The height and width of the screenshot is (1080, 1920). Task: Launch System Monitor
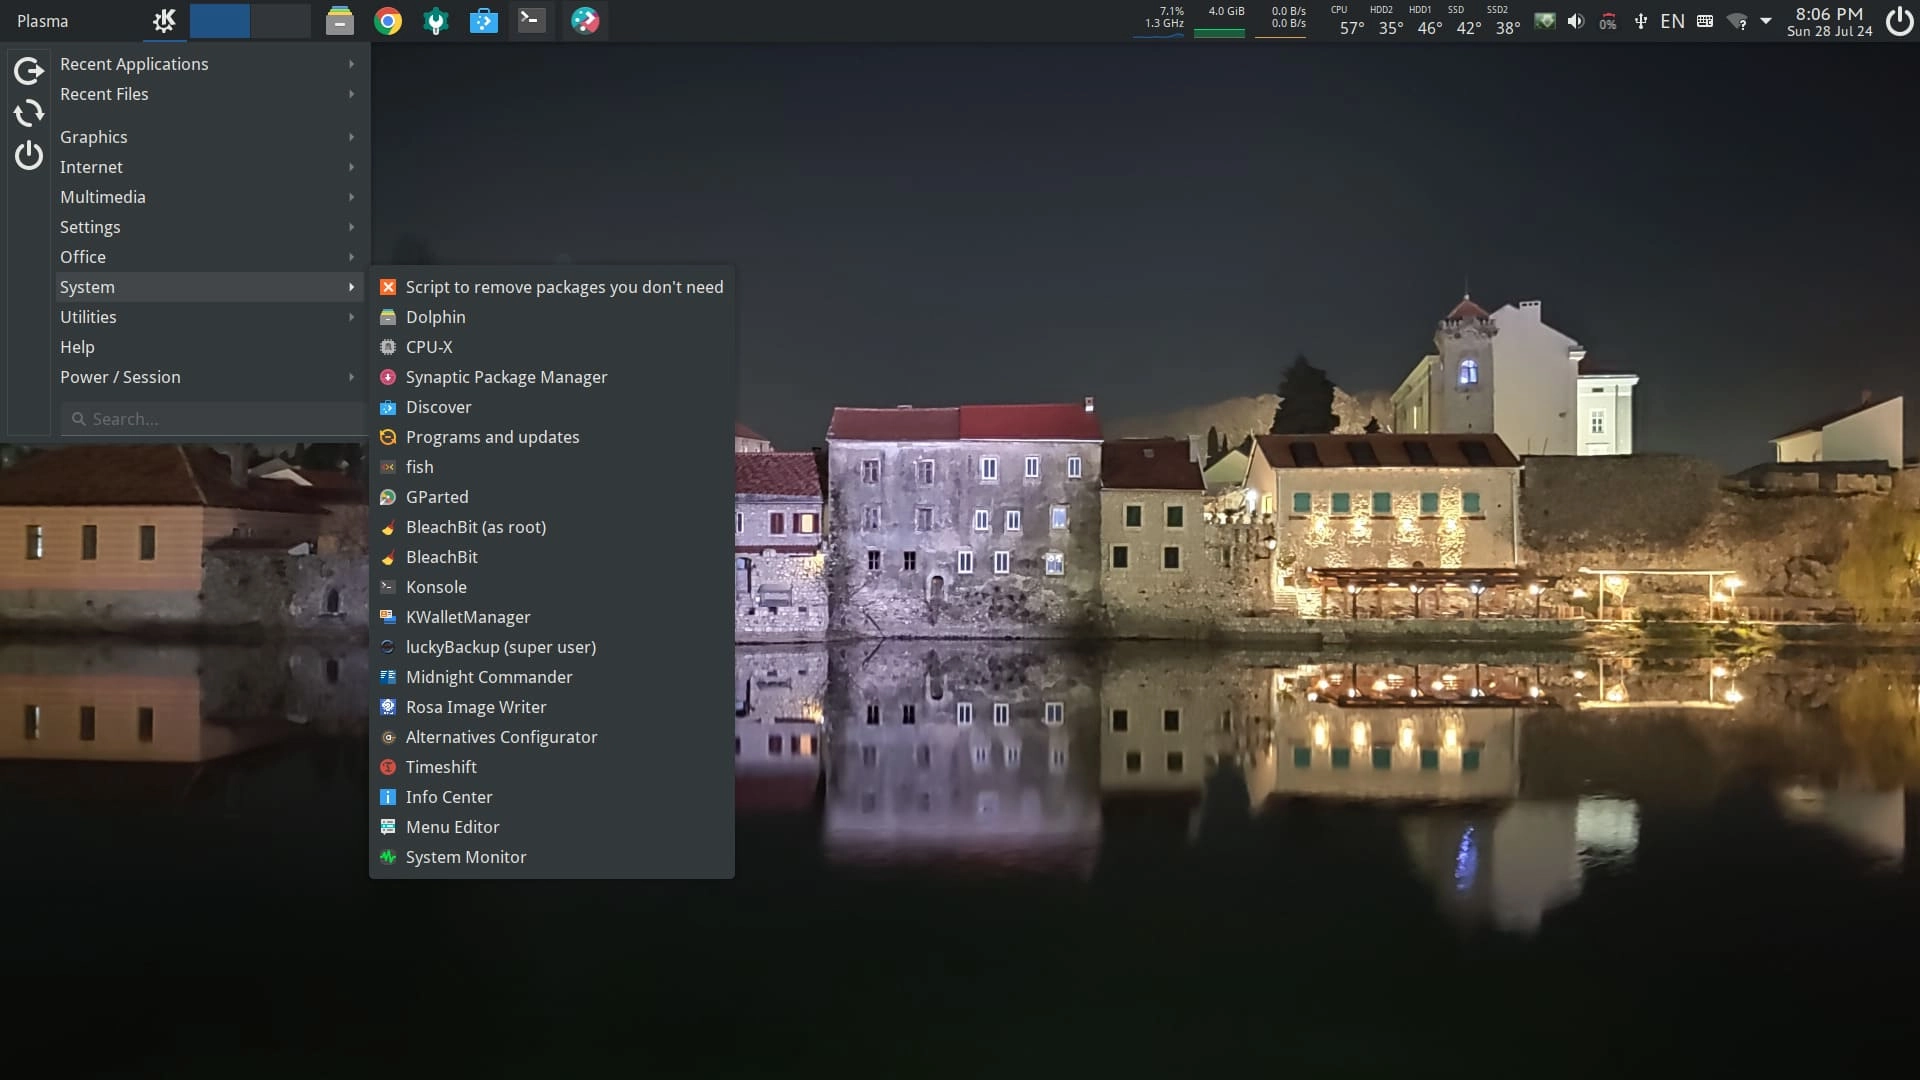(x=552, y=857)
